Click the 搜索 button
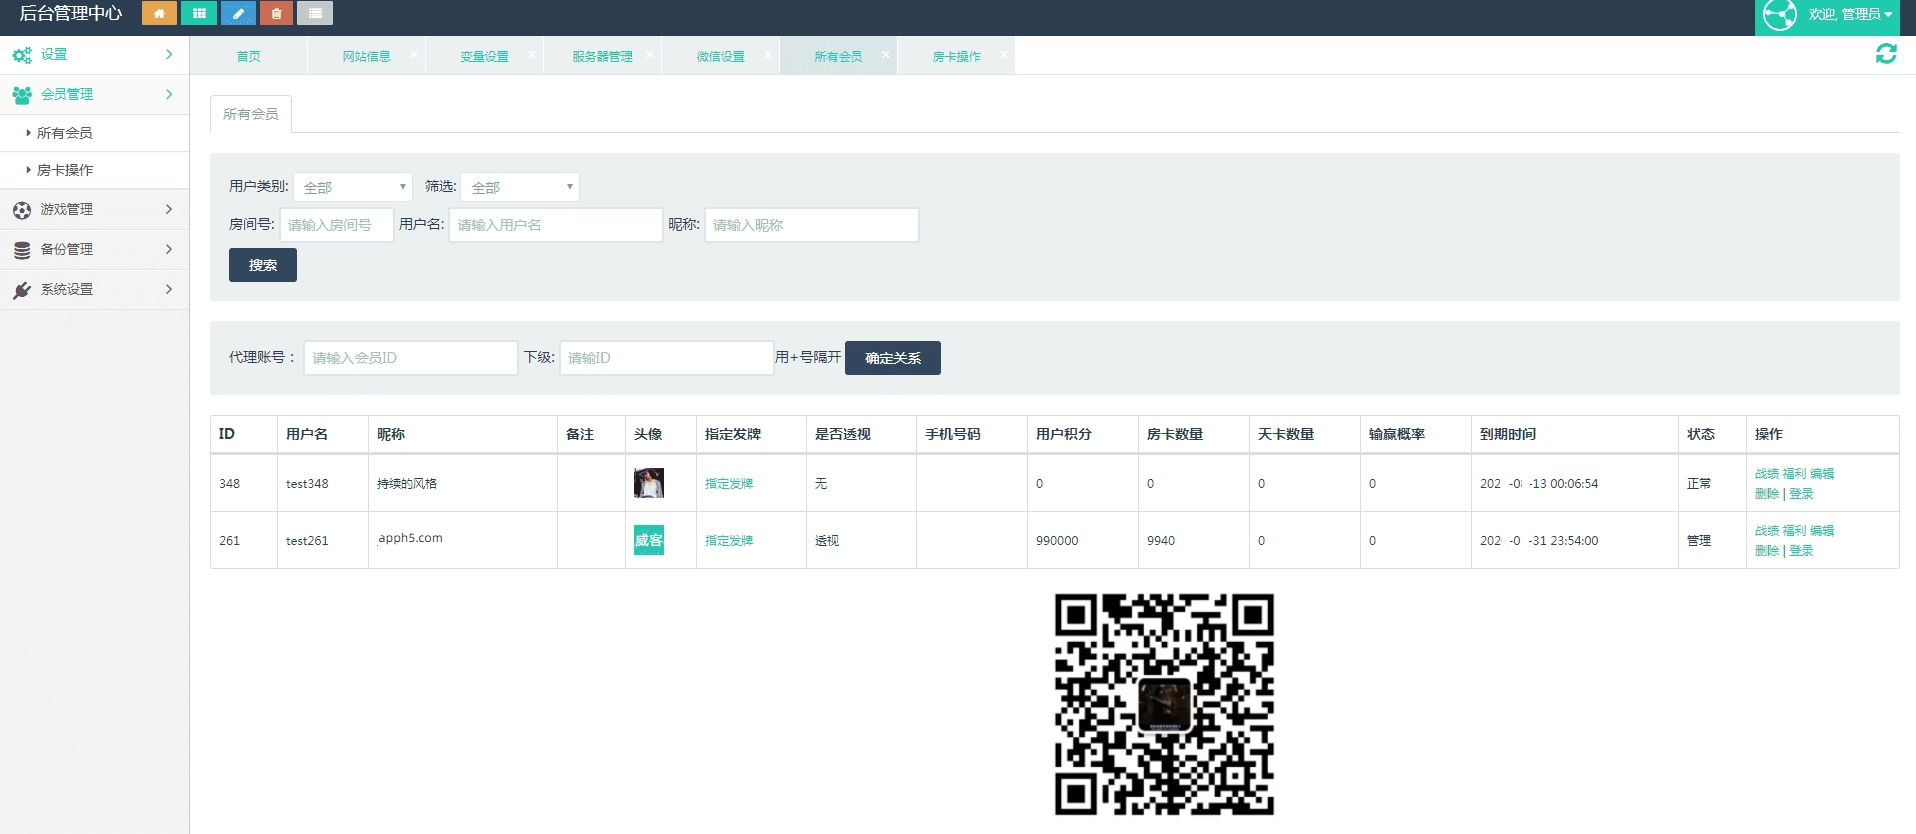1916x834 pixels. (x=263, y=265)
